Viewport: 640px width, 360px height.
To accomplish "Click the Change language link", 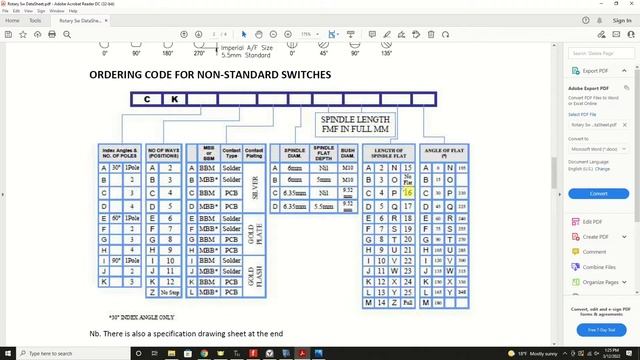I will 602,169.
